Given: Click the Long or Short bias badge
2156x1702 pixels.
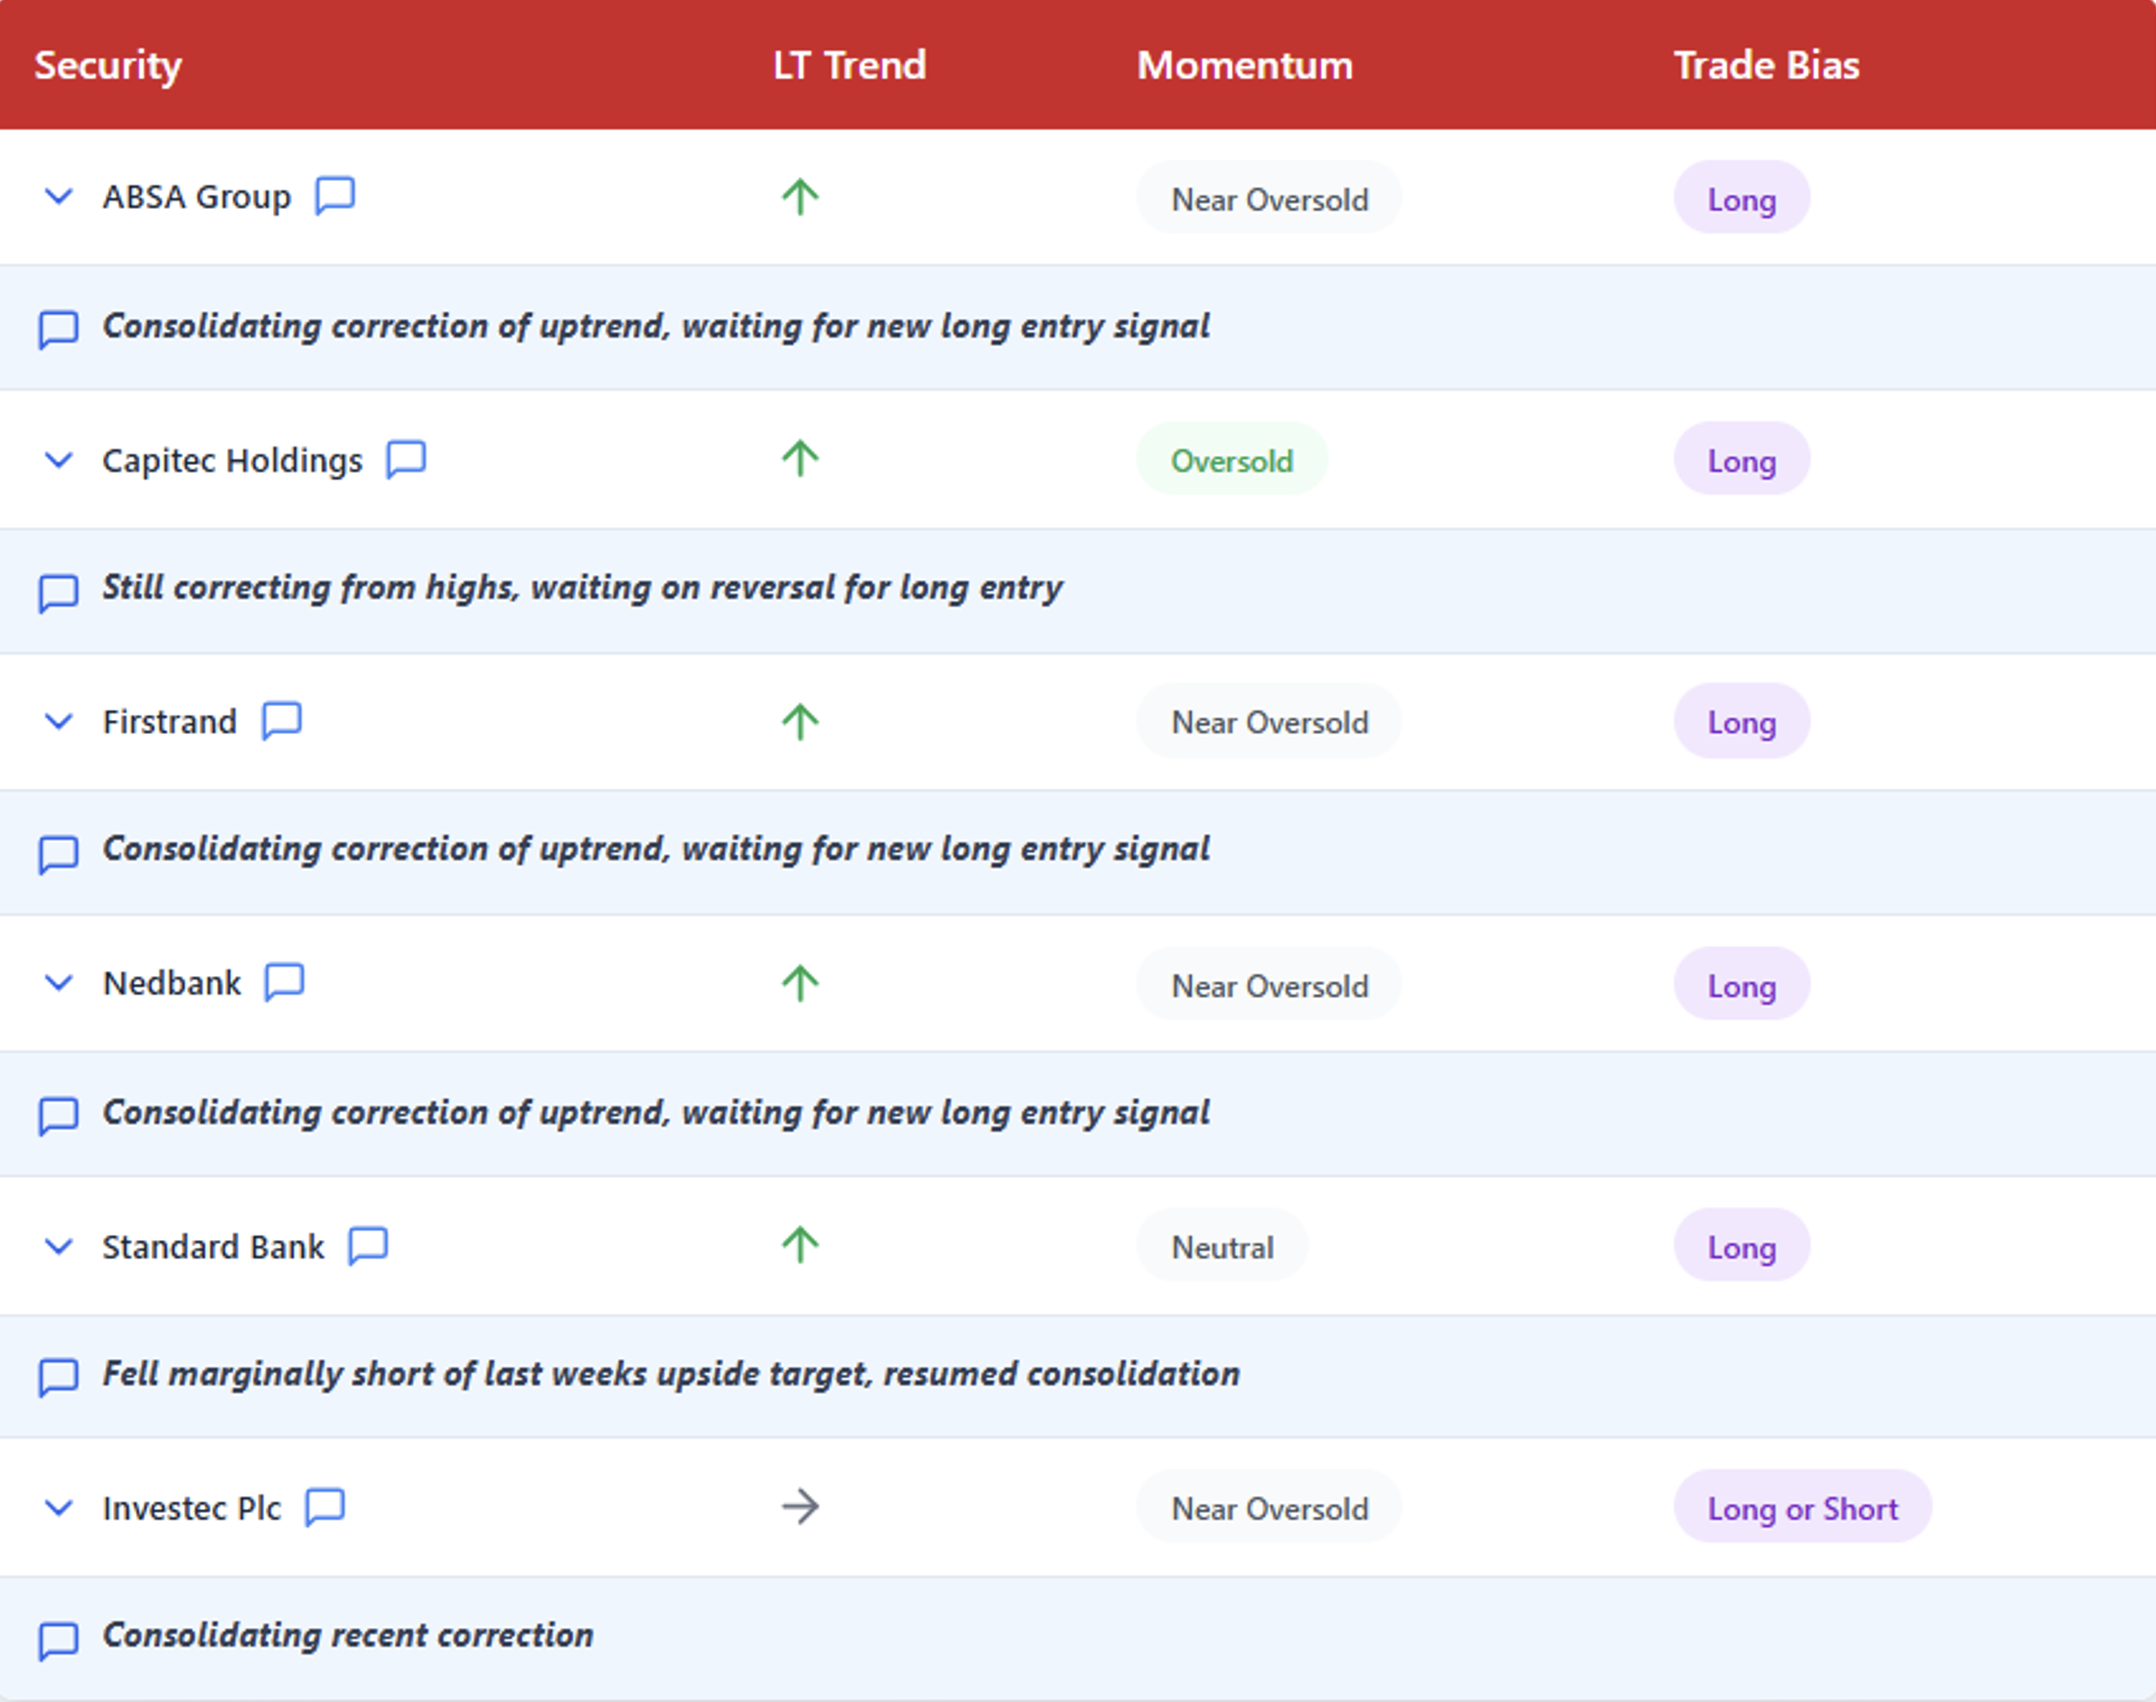Looking at the screenshot, I should 1802,1507.
